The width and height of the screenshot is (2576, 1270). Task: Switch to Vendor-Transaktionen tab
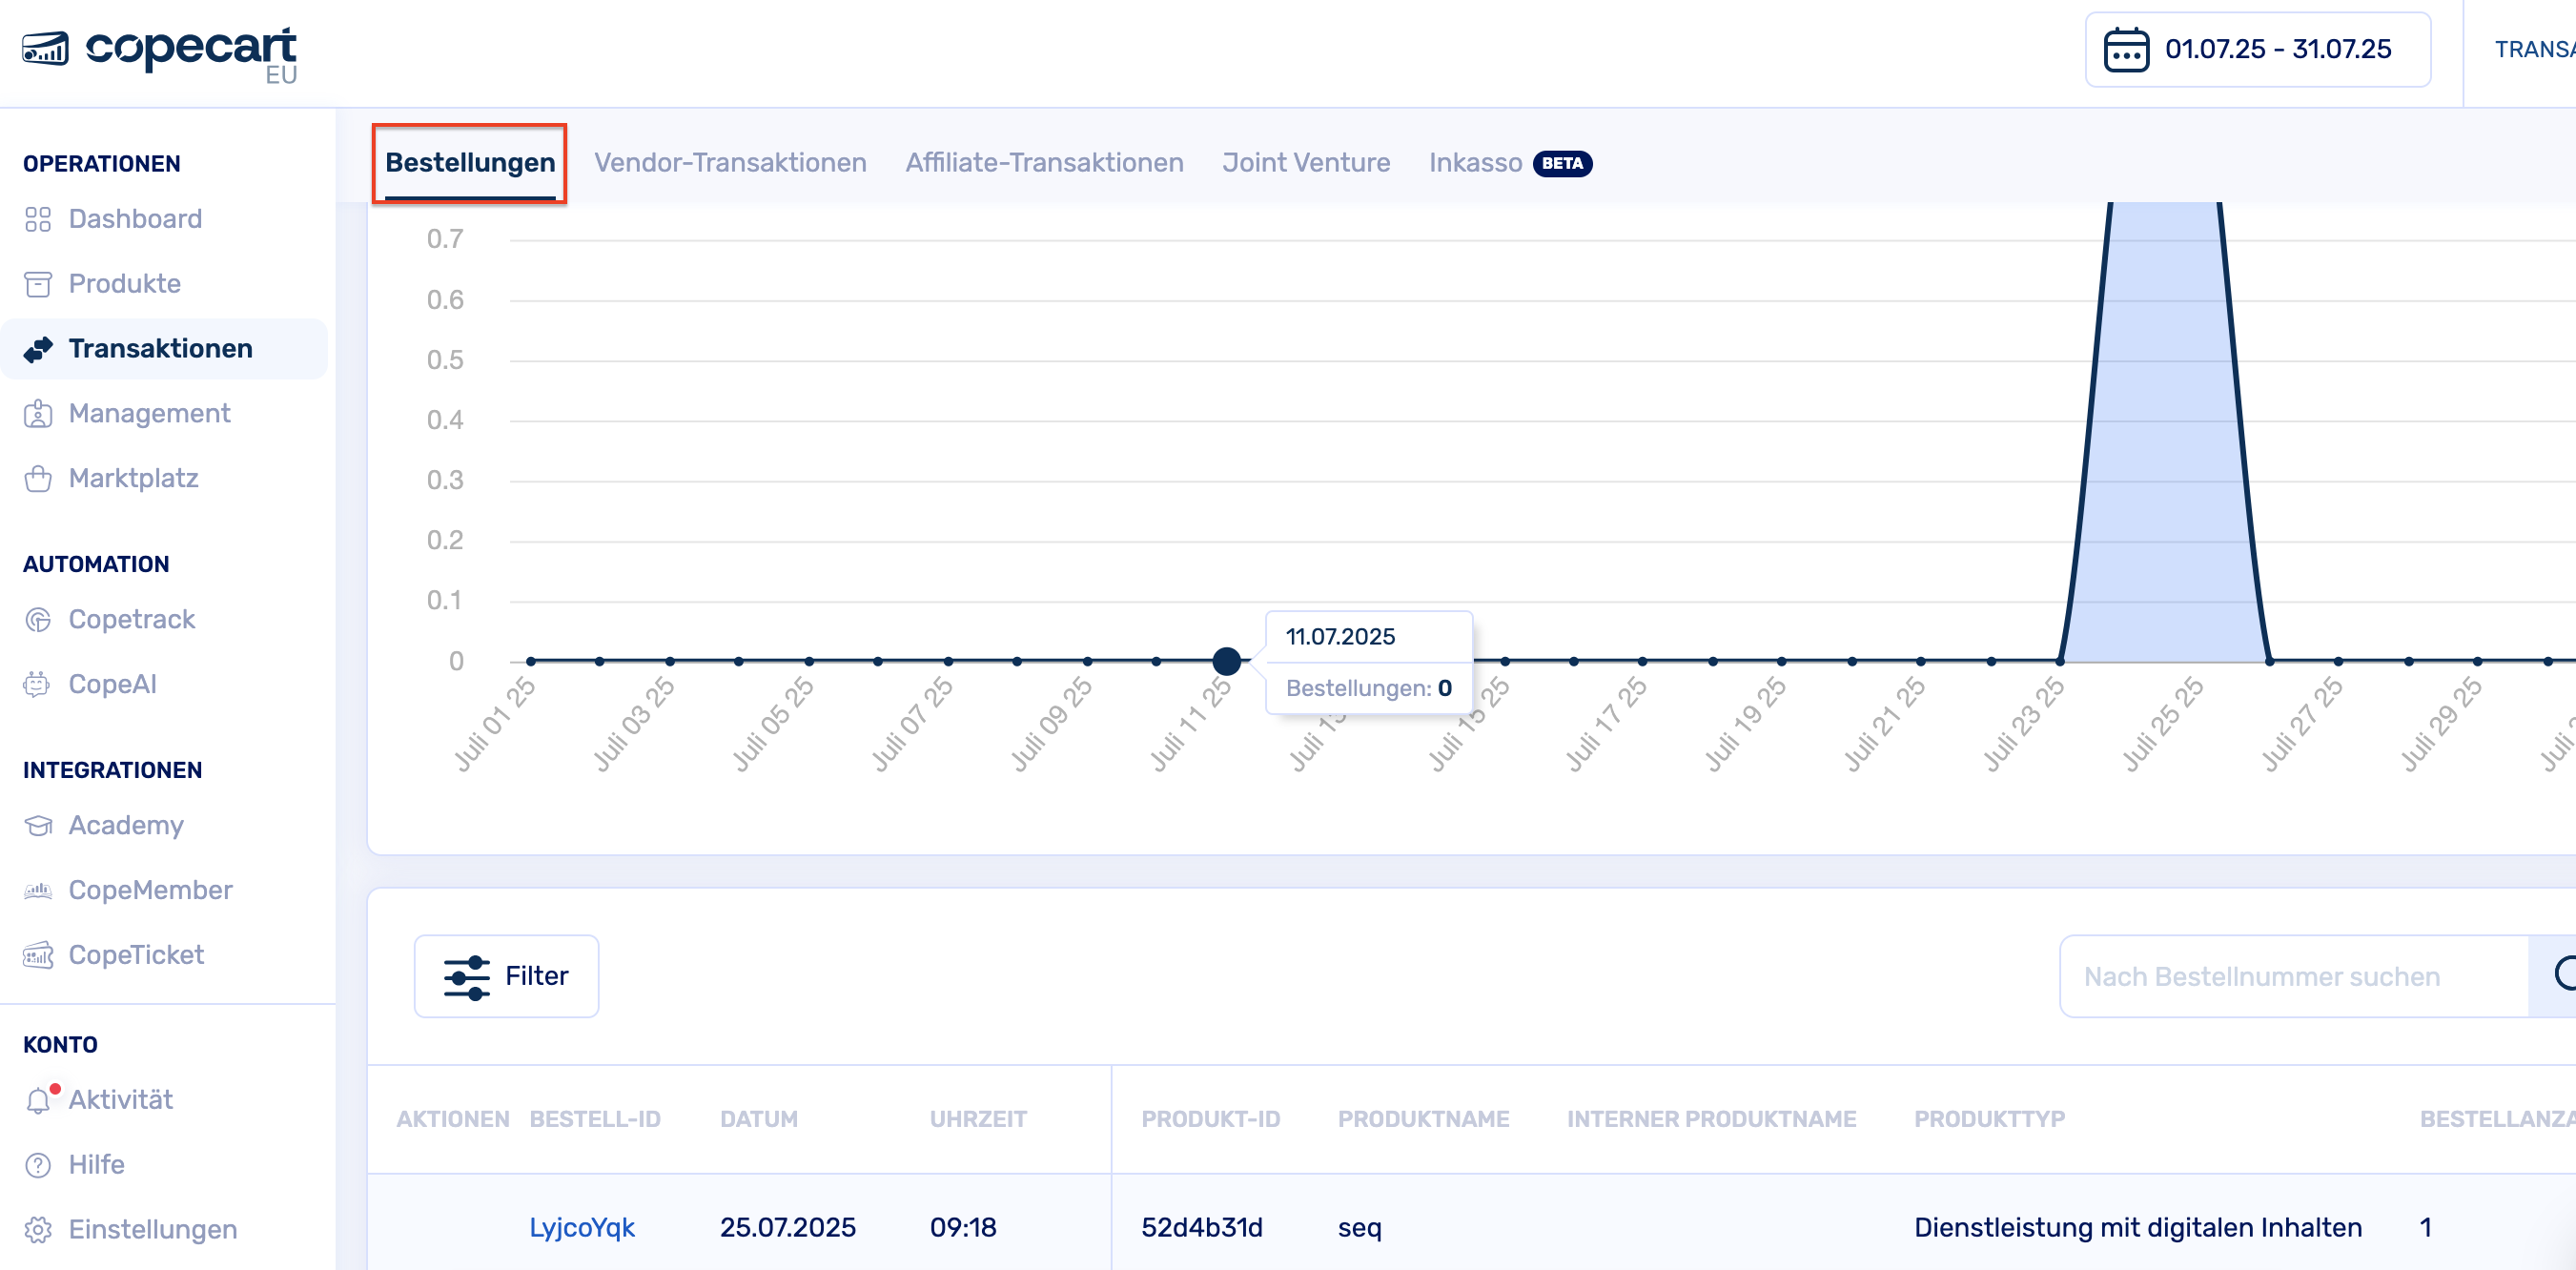click(730, 163)
